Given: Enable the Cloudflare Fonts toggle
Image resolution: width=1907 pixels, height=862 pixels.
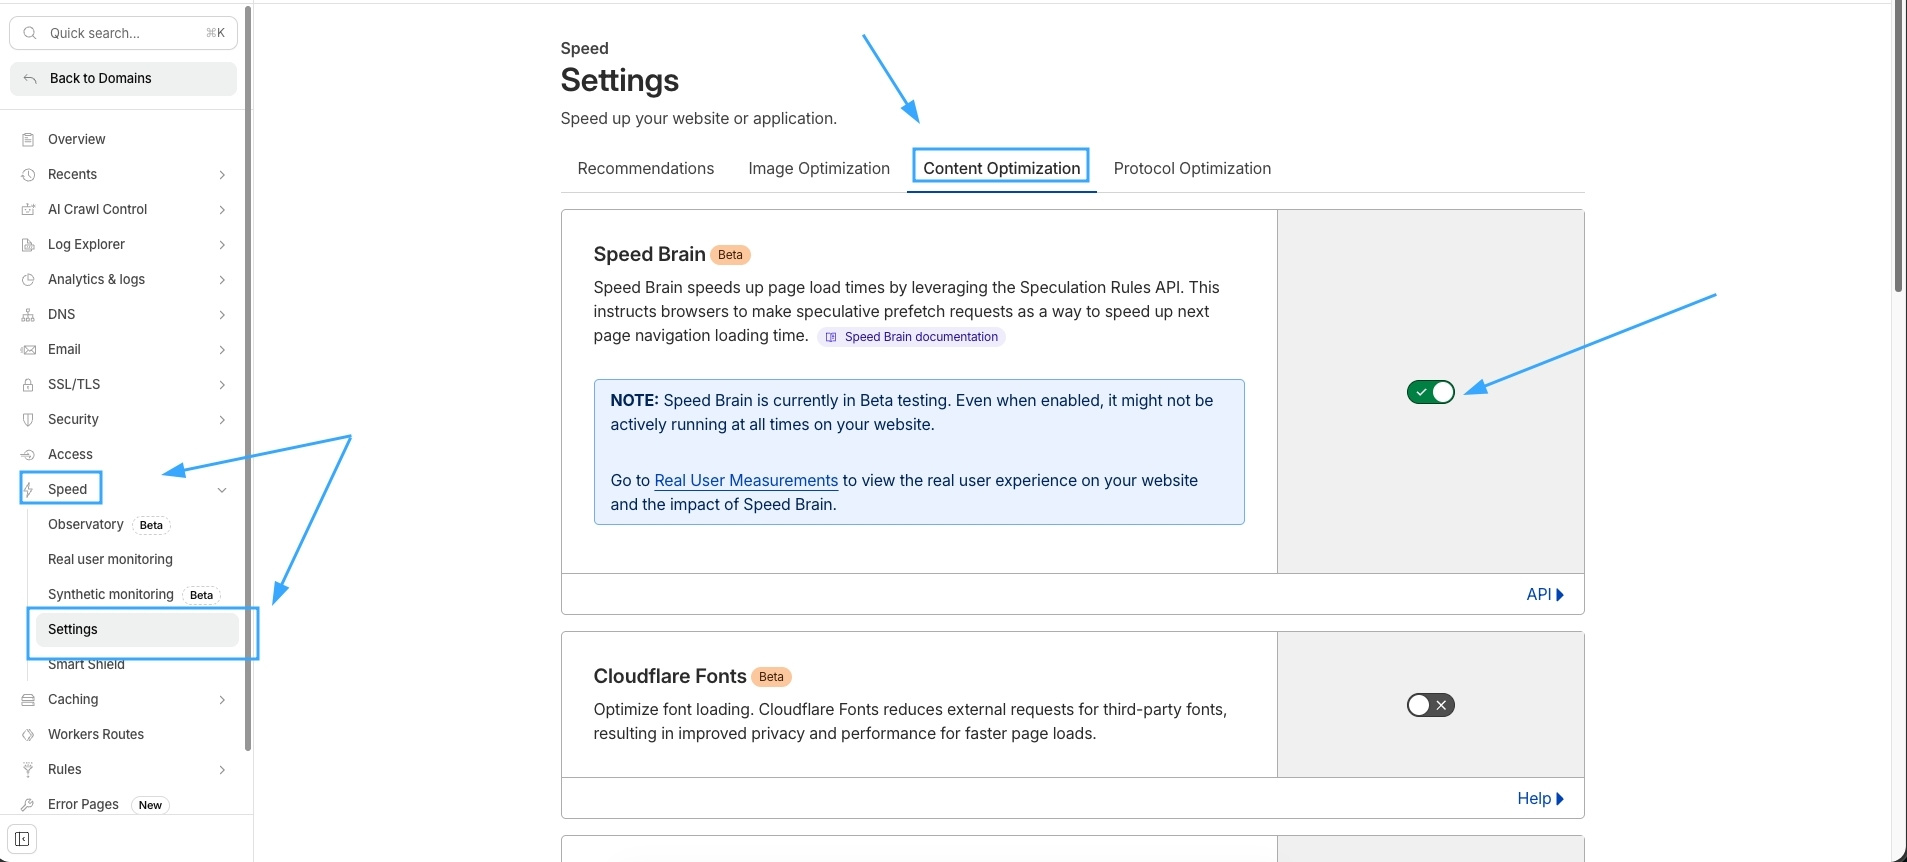Looking at the screenshot, I should coord(1430,705).
